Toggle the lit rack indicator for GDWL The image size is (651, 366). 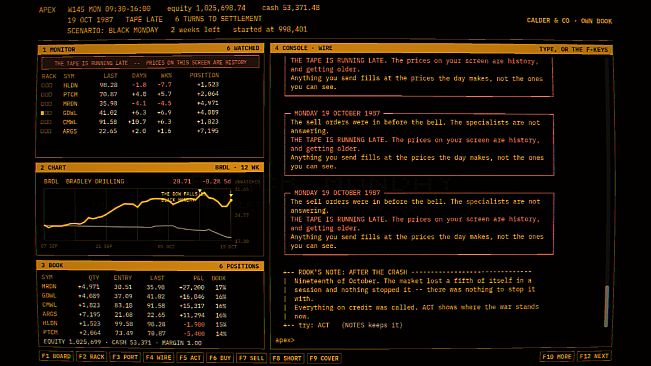[46, 113]
